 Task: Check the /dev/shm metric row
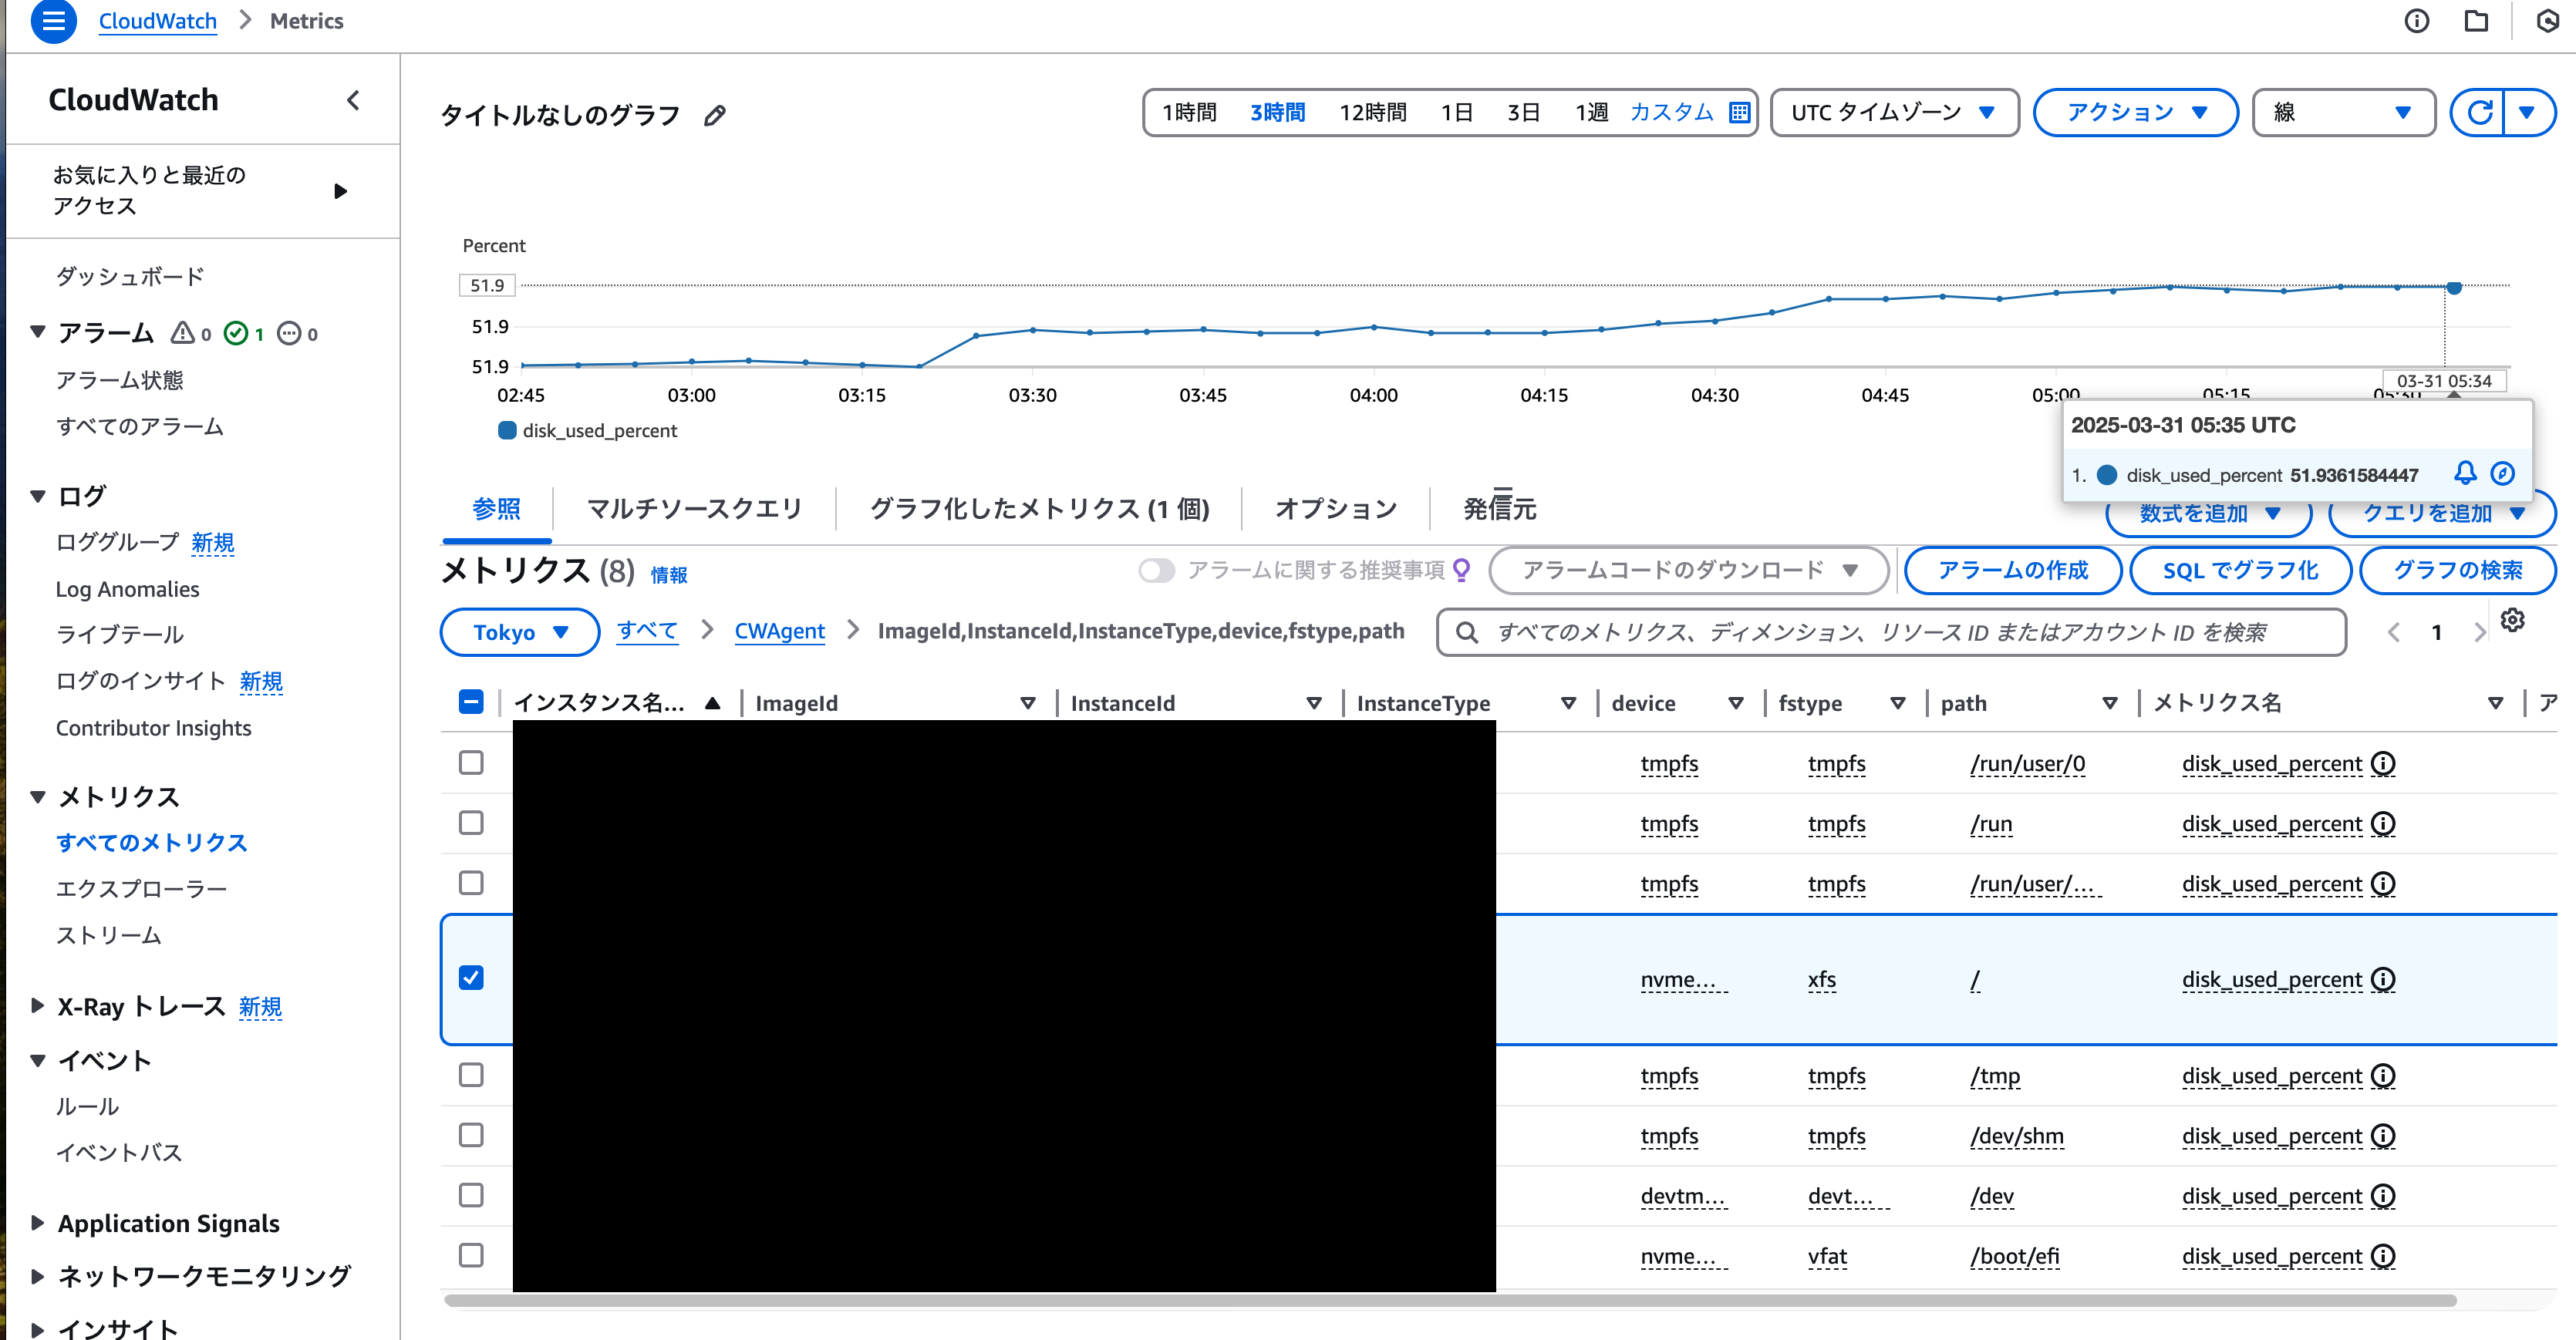471,1135
